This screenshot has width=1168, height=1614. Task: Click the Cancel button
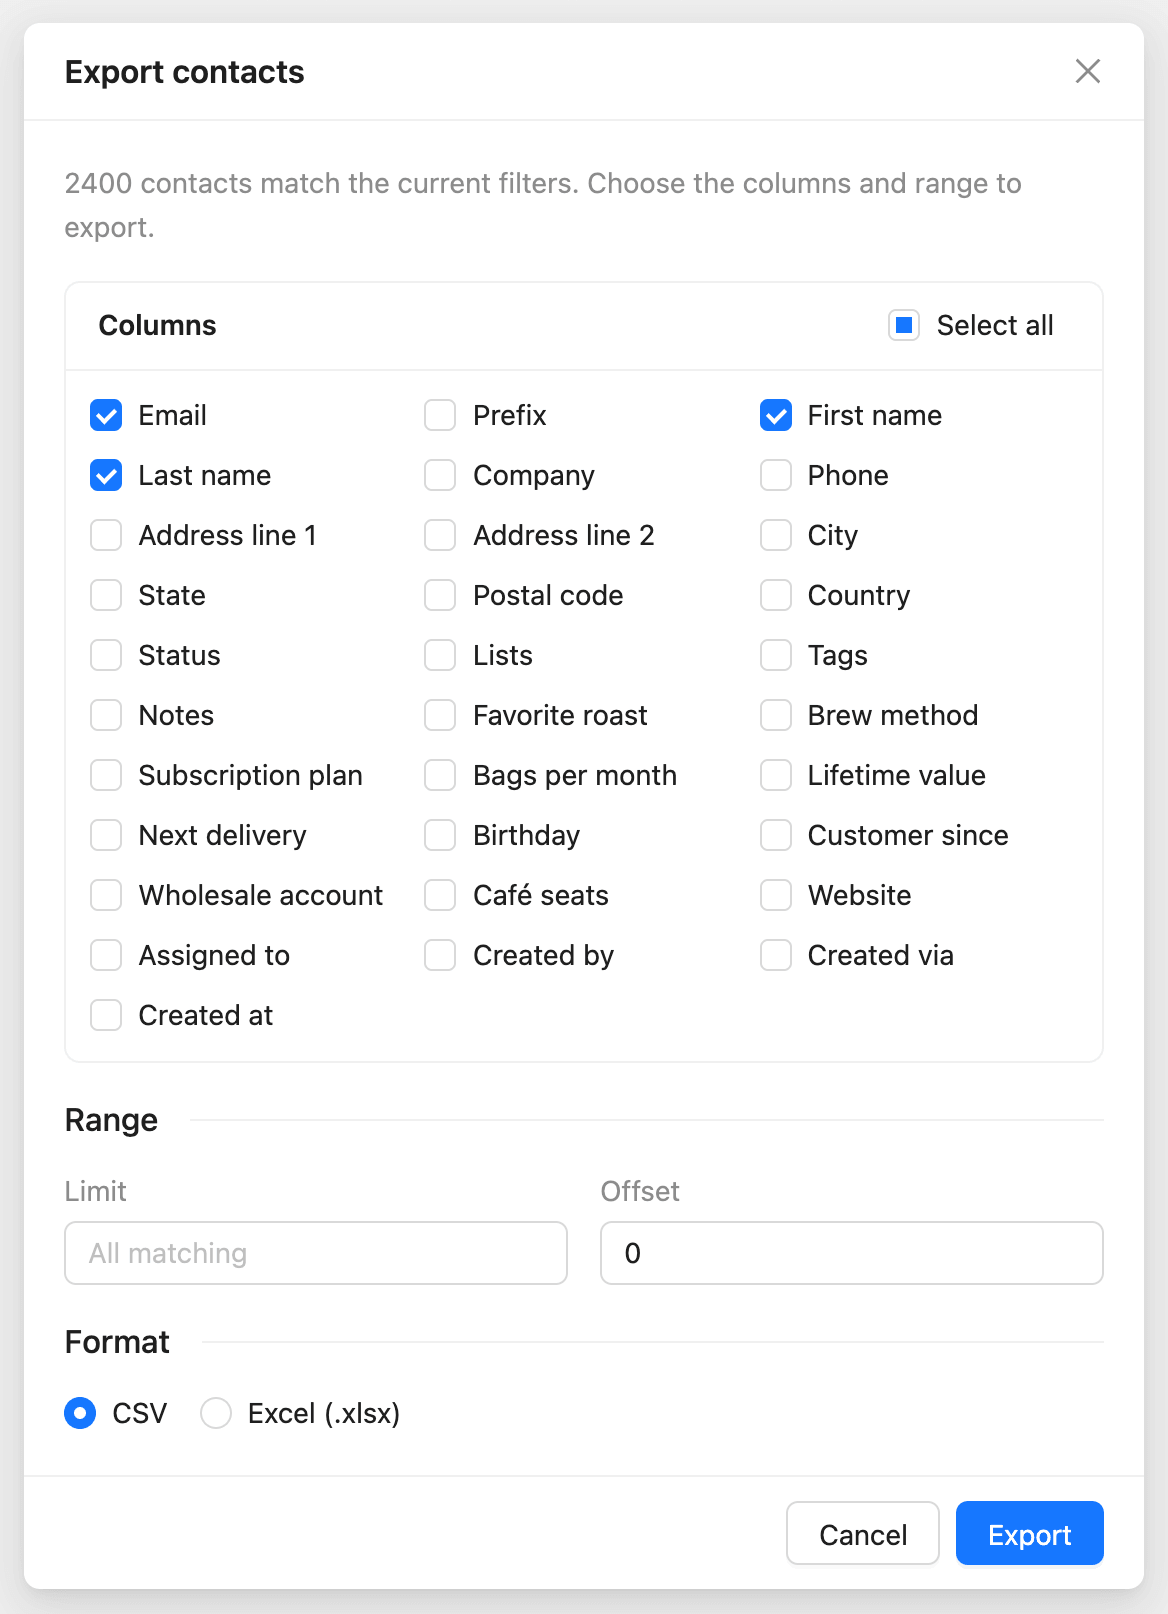[x=863, y=1533]
